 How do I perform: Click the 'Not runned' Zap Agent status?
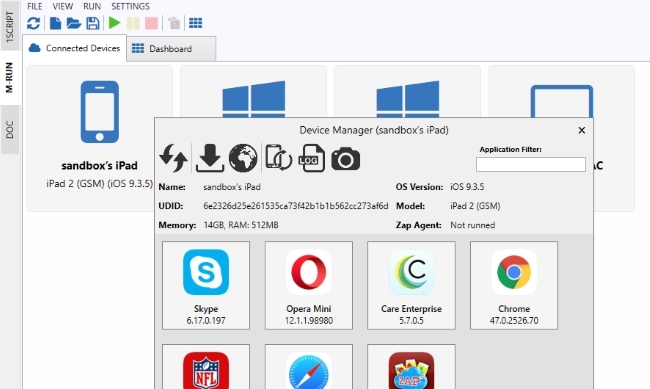click(473, 225)
